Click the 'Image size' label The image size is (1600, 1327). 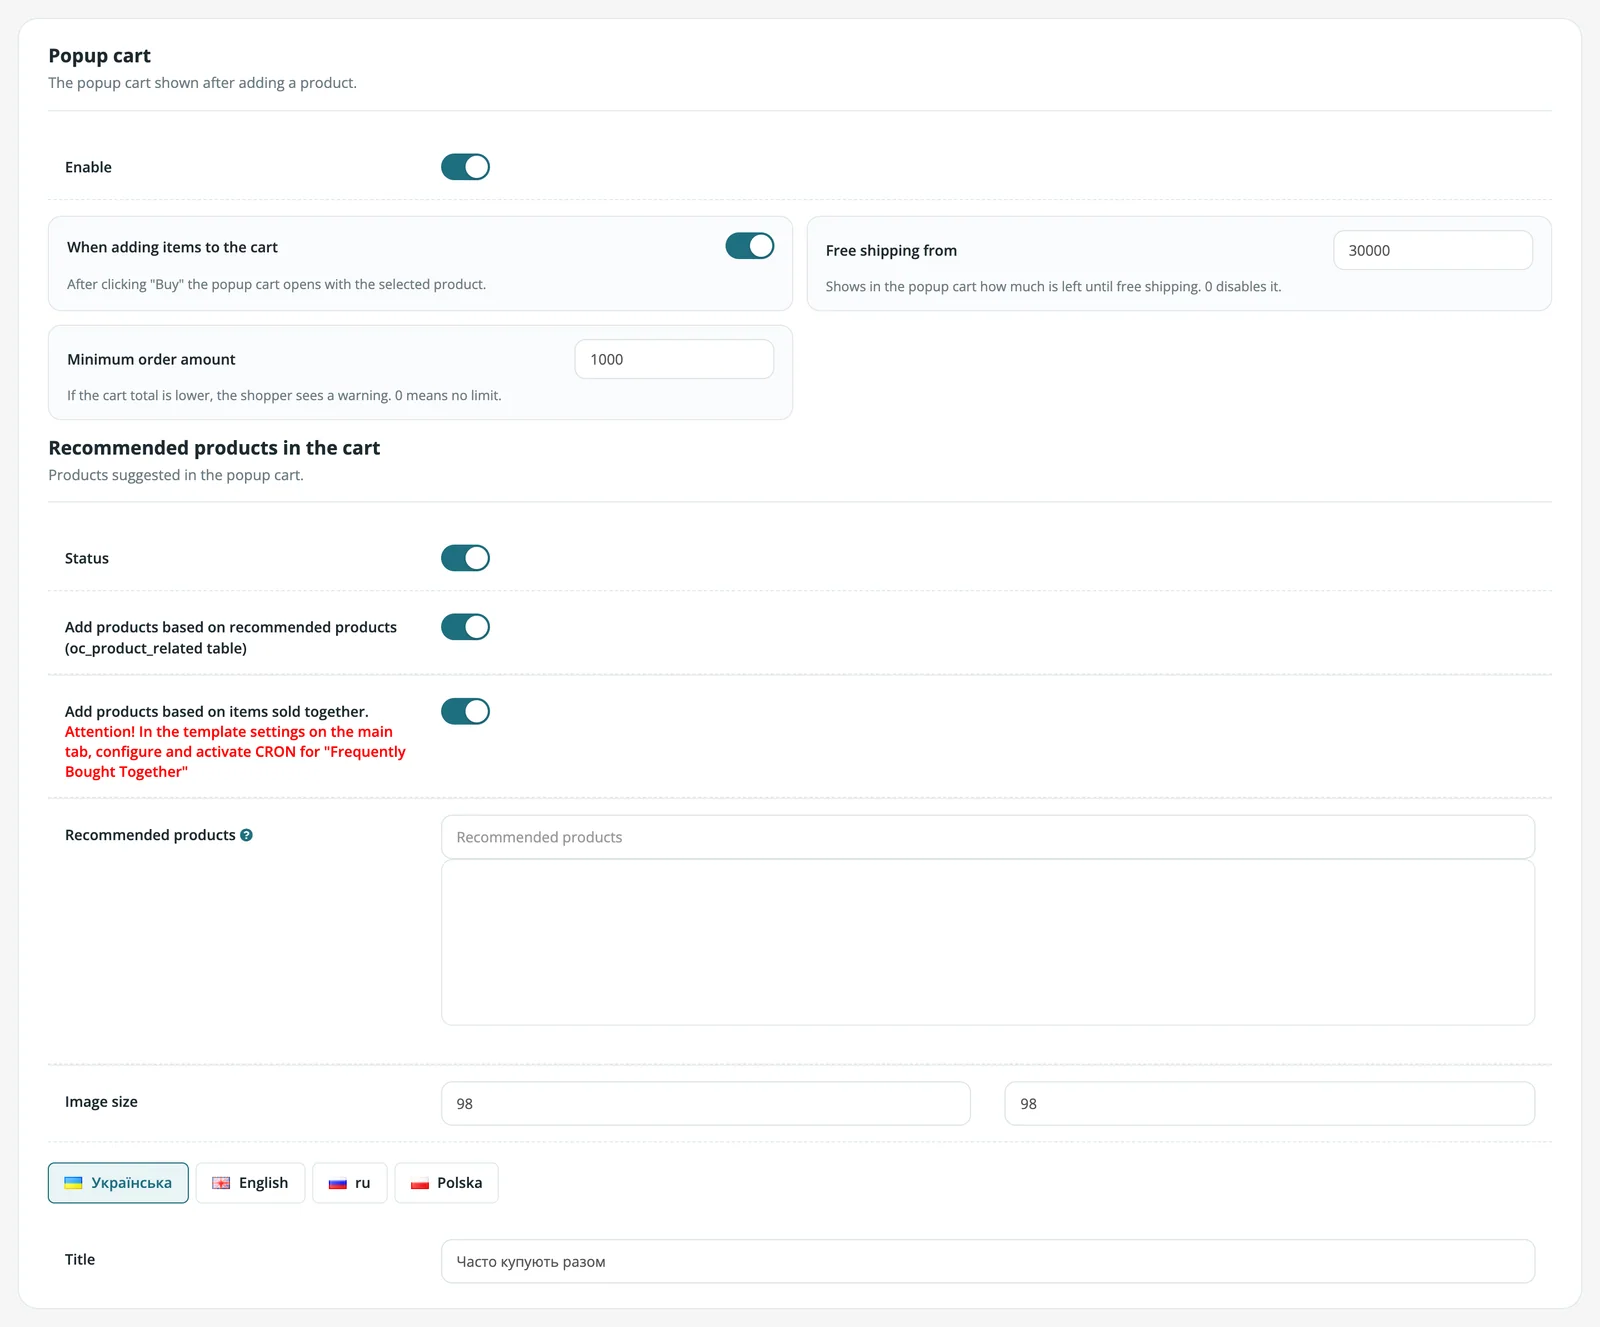(x=101, y=1102)
